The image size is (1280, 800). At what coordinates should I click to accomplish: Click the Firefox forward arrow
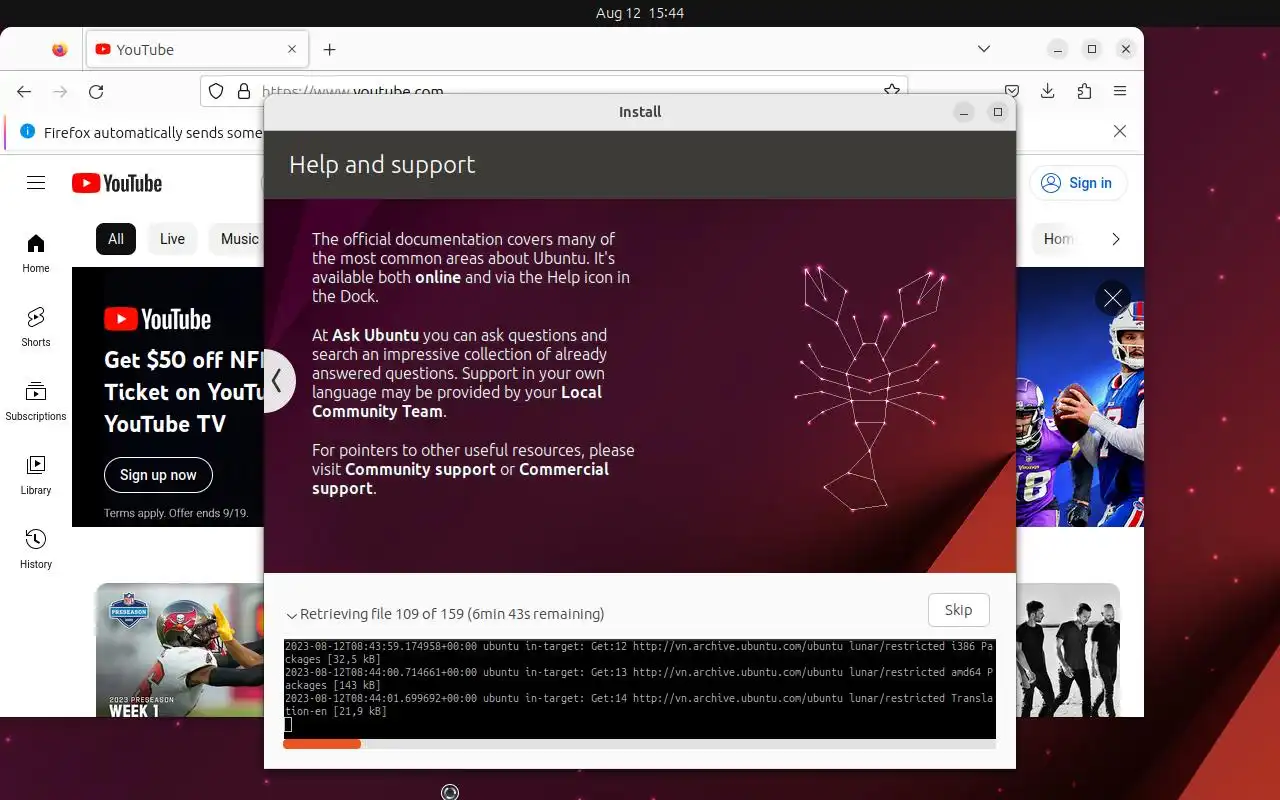pyautogui.click(x=60, y=91)
